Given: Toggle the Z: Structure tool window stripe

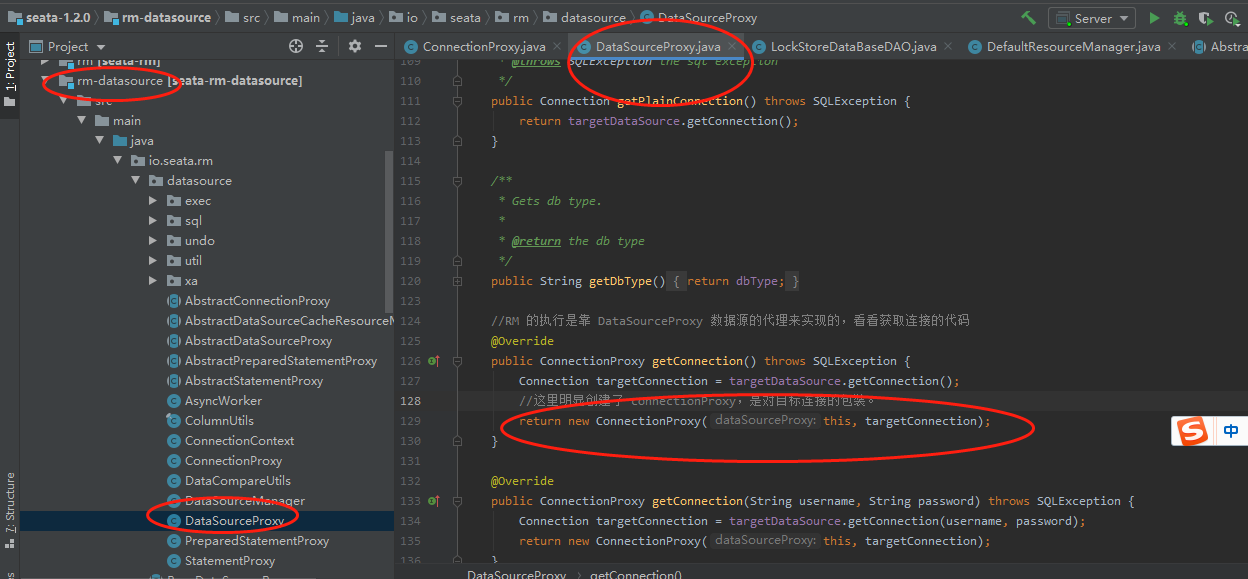Looking at the screenshot, I should (x=10, y=509).
